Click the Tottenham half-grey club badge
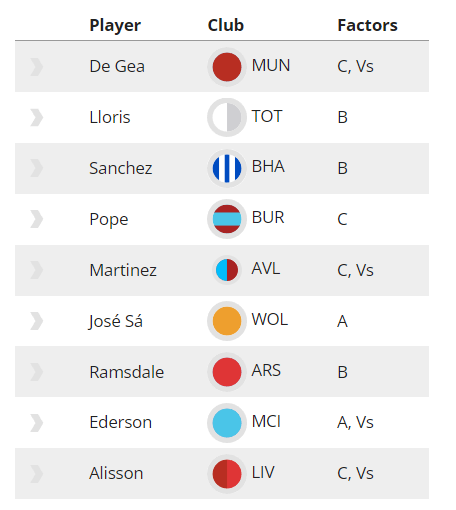 [x=227, y=117]
